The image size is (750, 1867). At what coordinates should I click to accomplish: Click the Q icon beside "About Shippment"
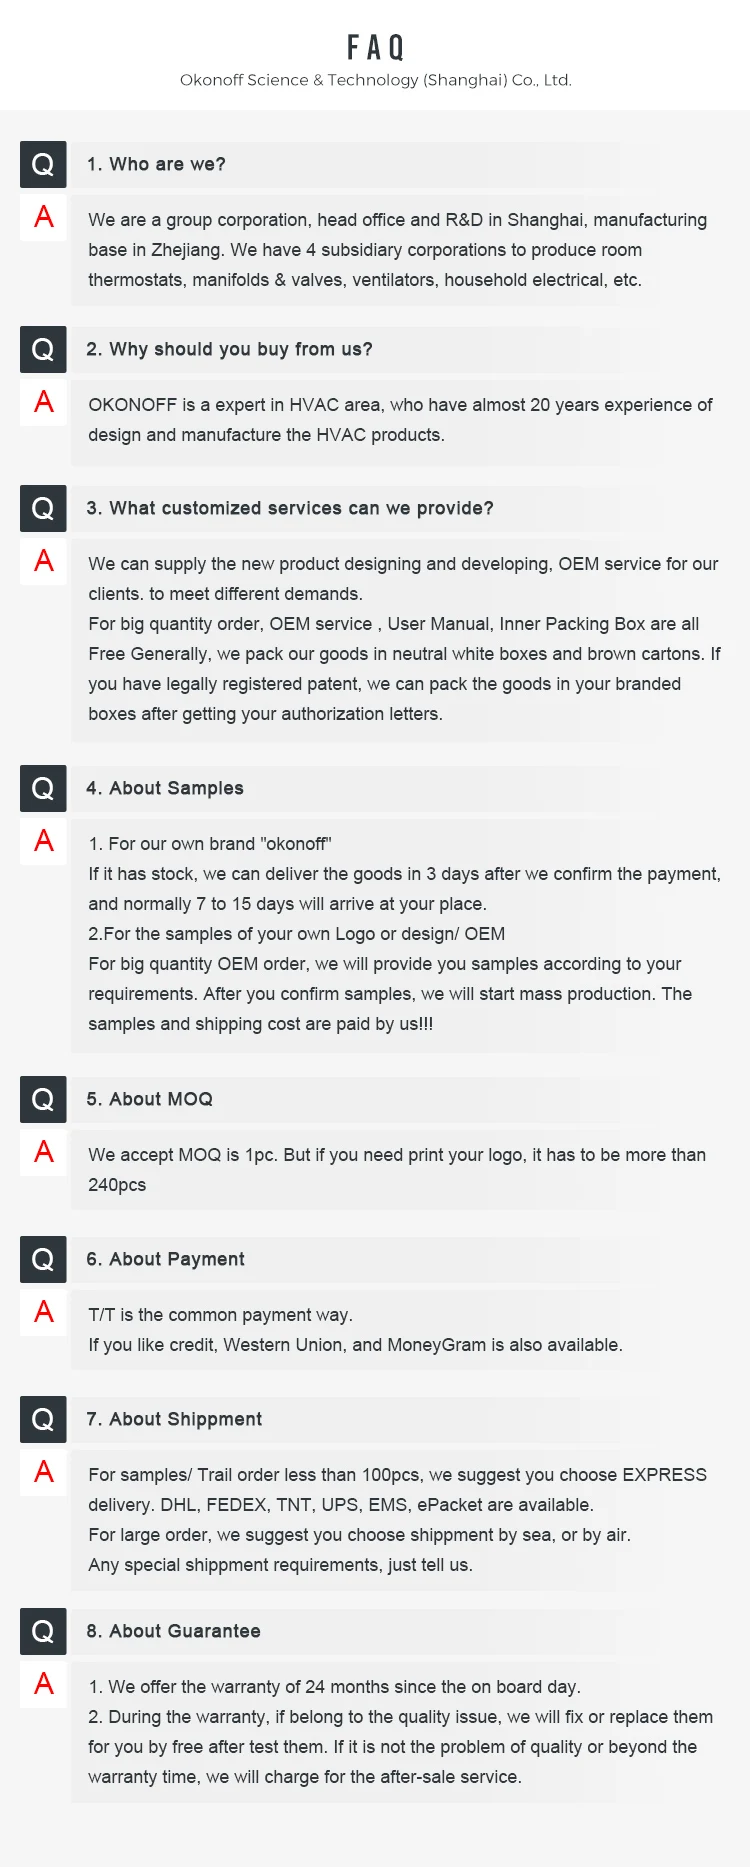tap(43, 1419)
